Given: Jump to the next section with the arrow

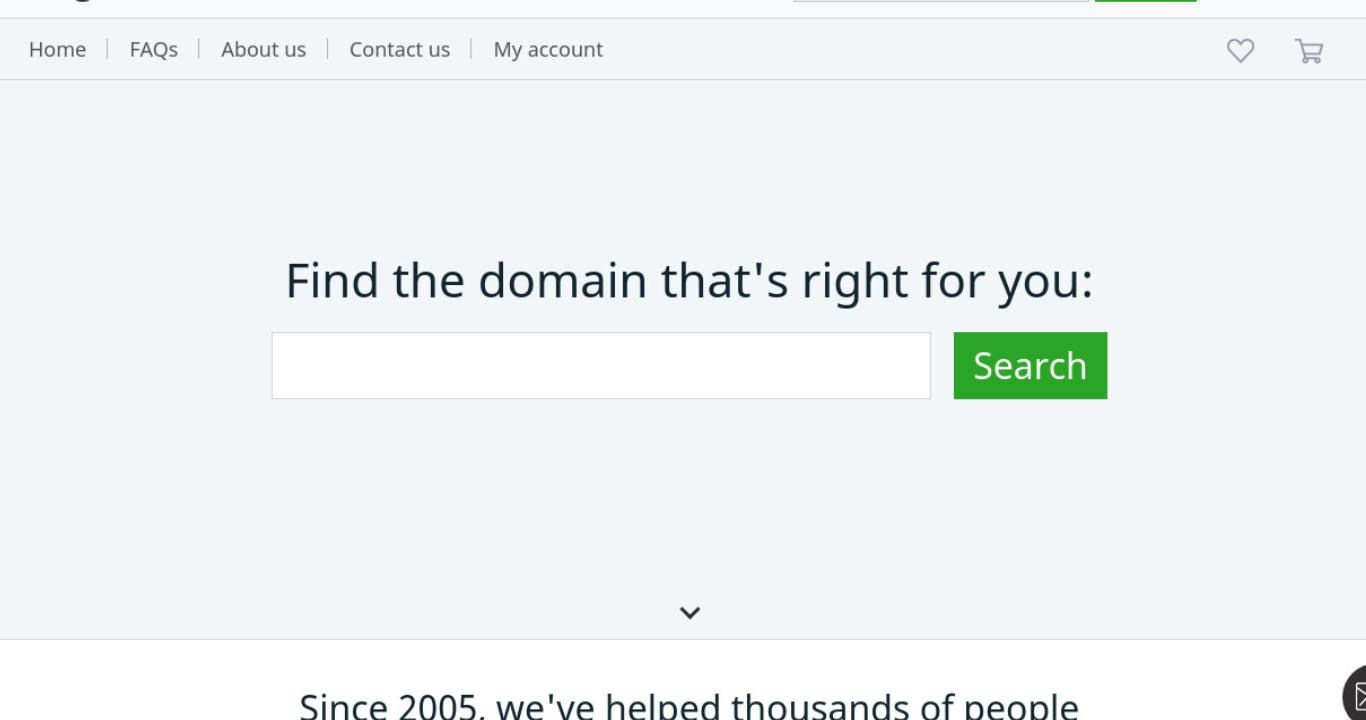Looking at the screenshot, I should pos(690,612).
